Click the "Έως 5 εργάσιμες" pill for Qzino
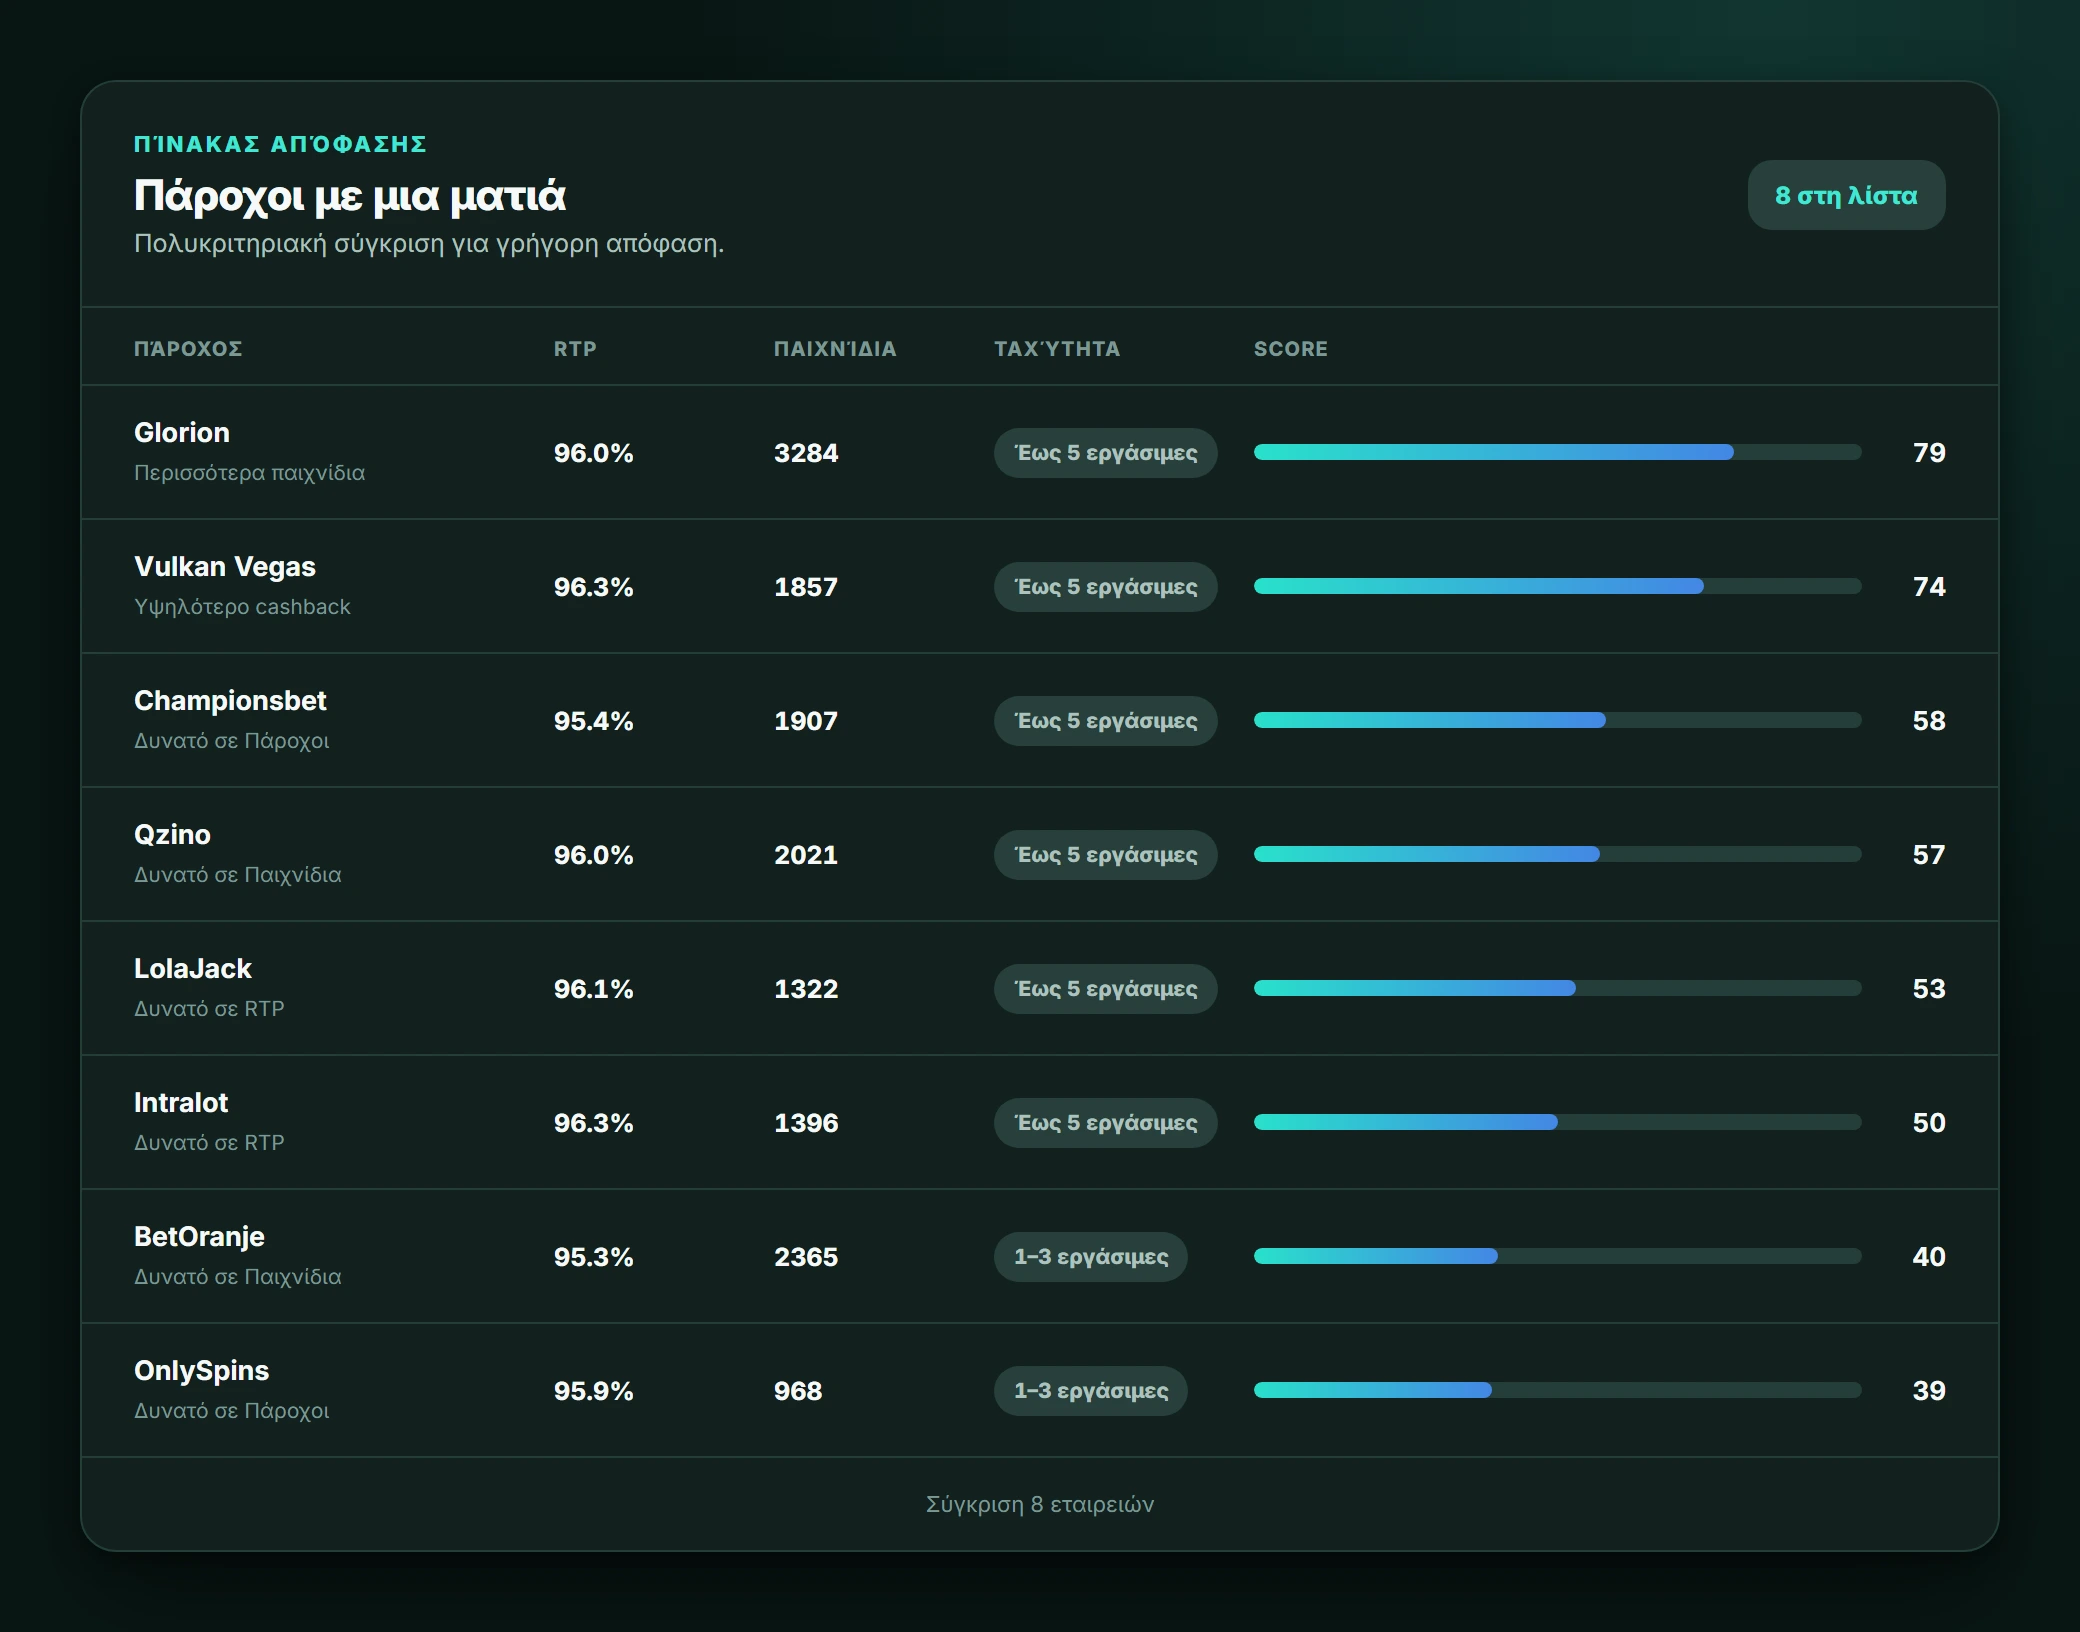 (1106, 855)
